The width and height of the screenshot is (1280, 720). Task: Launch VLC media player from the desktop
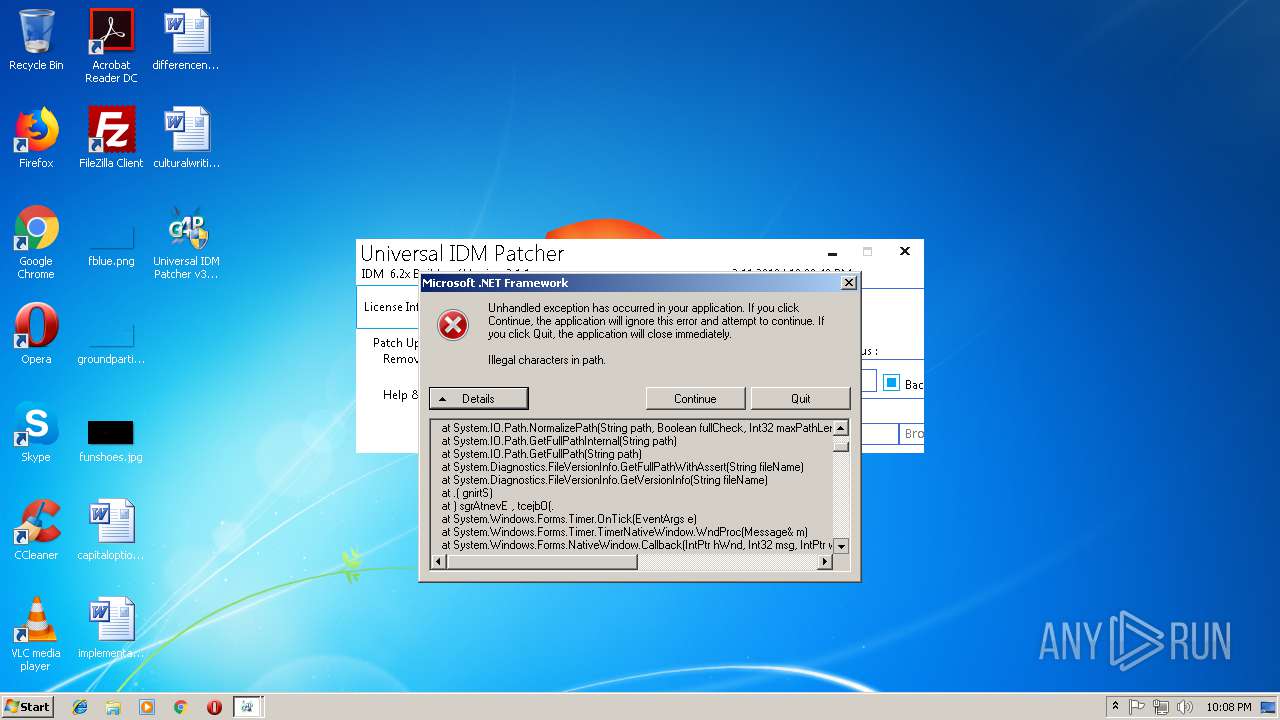(x=36, y=634)
